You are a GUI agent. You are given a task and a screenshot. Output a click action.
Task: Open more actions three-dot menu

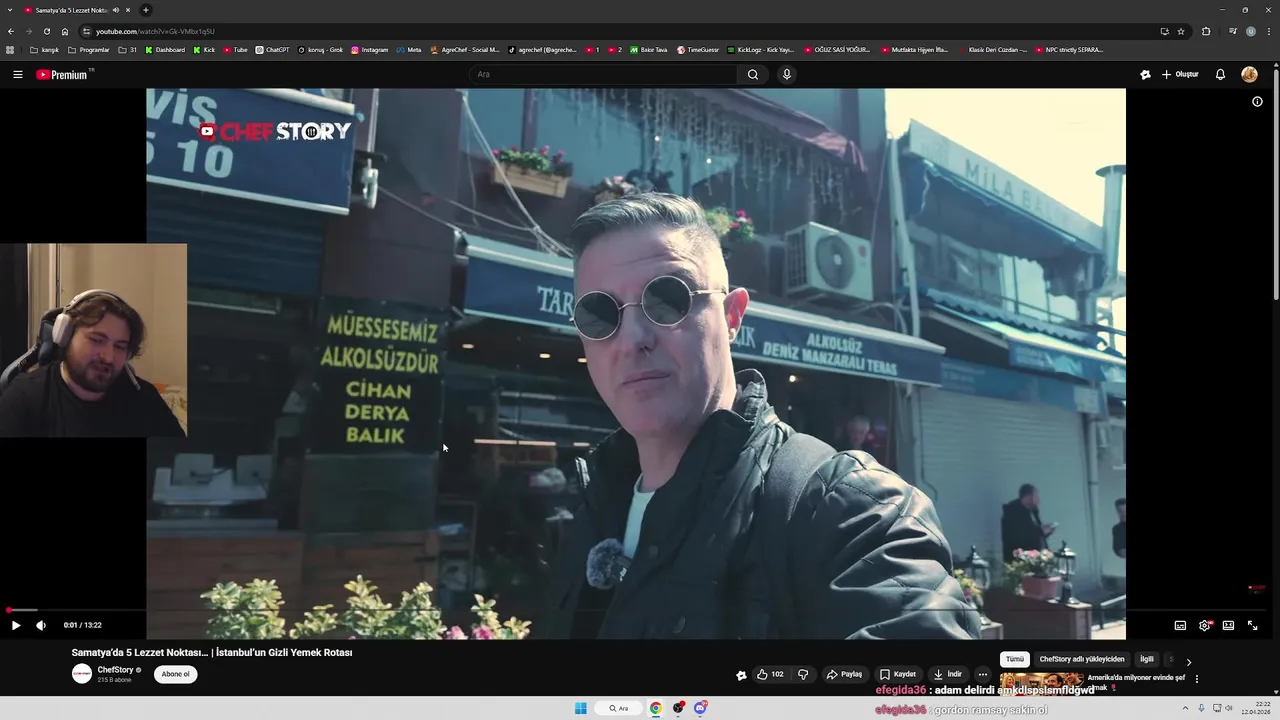pos(982,674)
